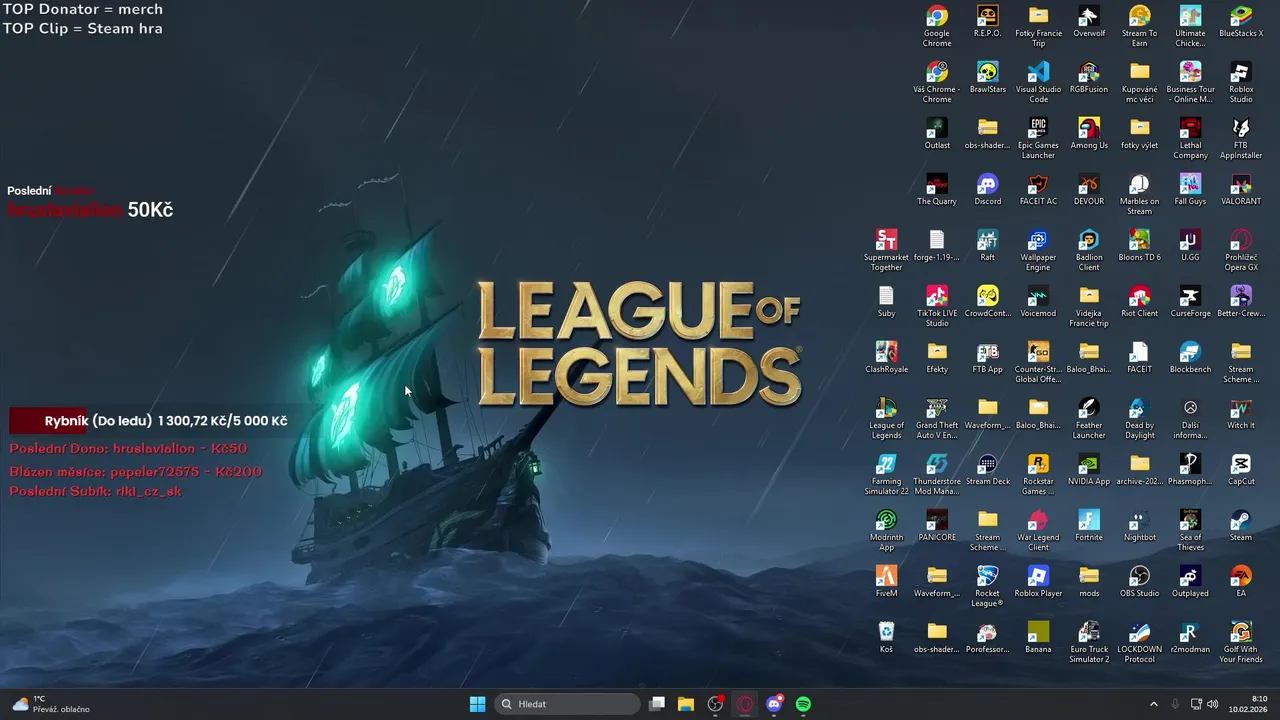Screen dimensions: 1280x720
Task: Launch FiveM desktop shortcut
Action: click(x=886, y=582)
